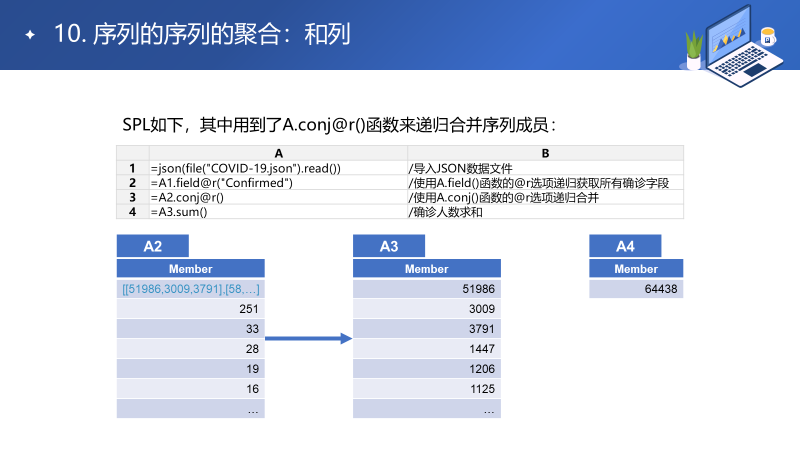Click row number 2 in the SPL grid
Screen dimensions: 800x450
[133, 183]
